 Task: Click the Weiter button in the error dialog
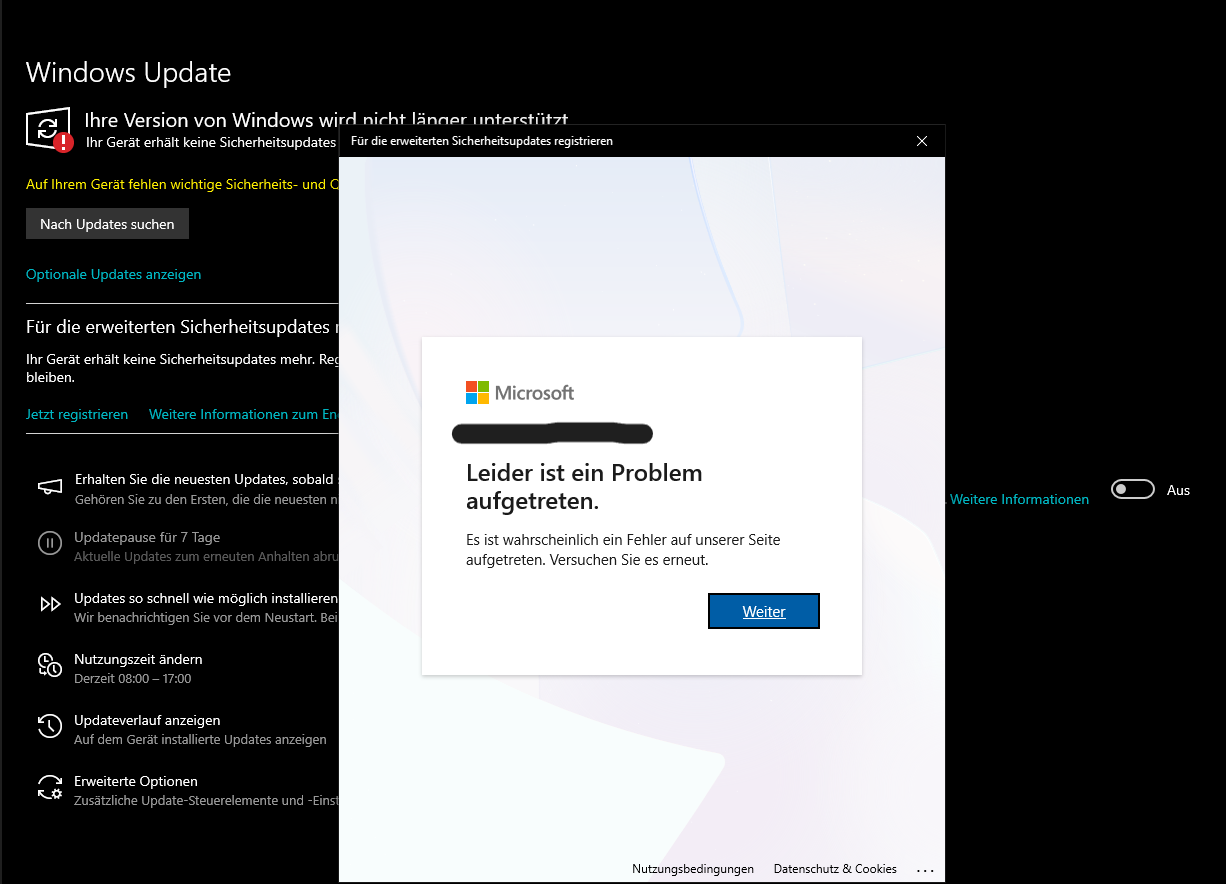(764, 611)
